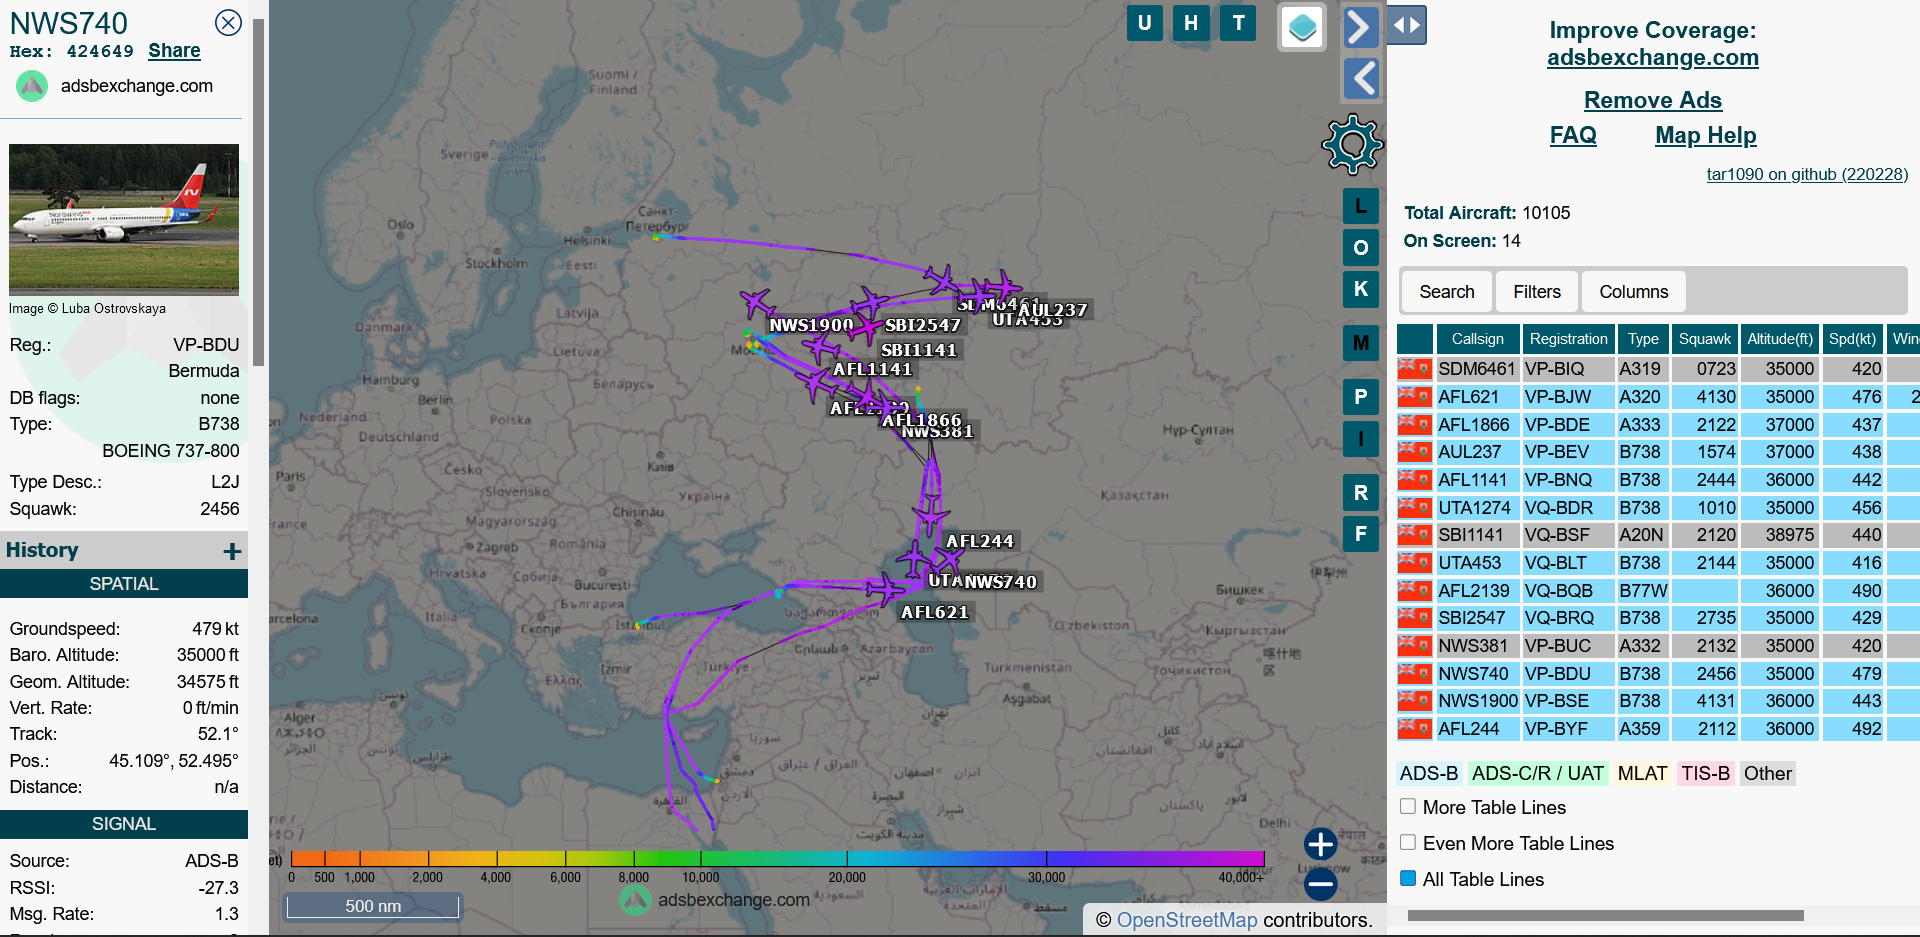Select the AFL621 table row
The image size is (1920, 937).
pos(1658,397)
